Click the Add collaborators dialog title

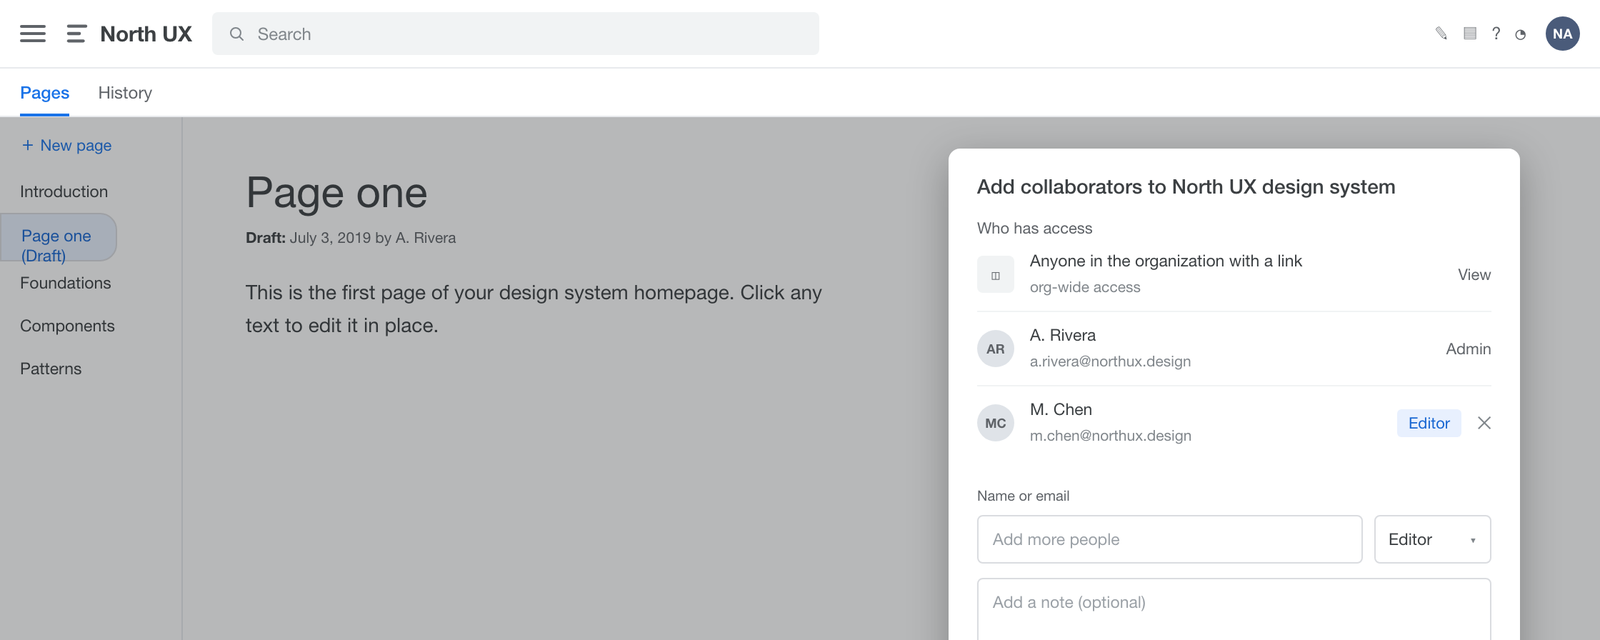(x=1186, y=187)
